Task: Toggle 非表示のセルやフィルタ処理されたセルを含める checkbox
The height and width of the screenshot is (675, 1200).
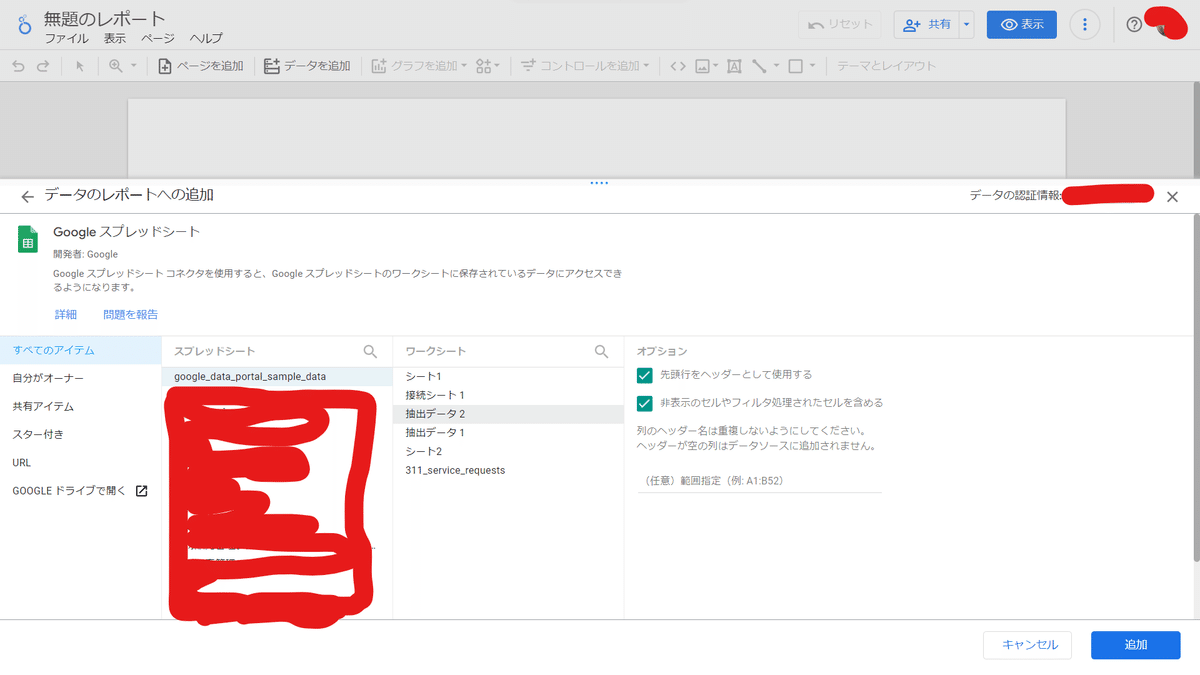Action: pos(645,403)
